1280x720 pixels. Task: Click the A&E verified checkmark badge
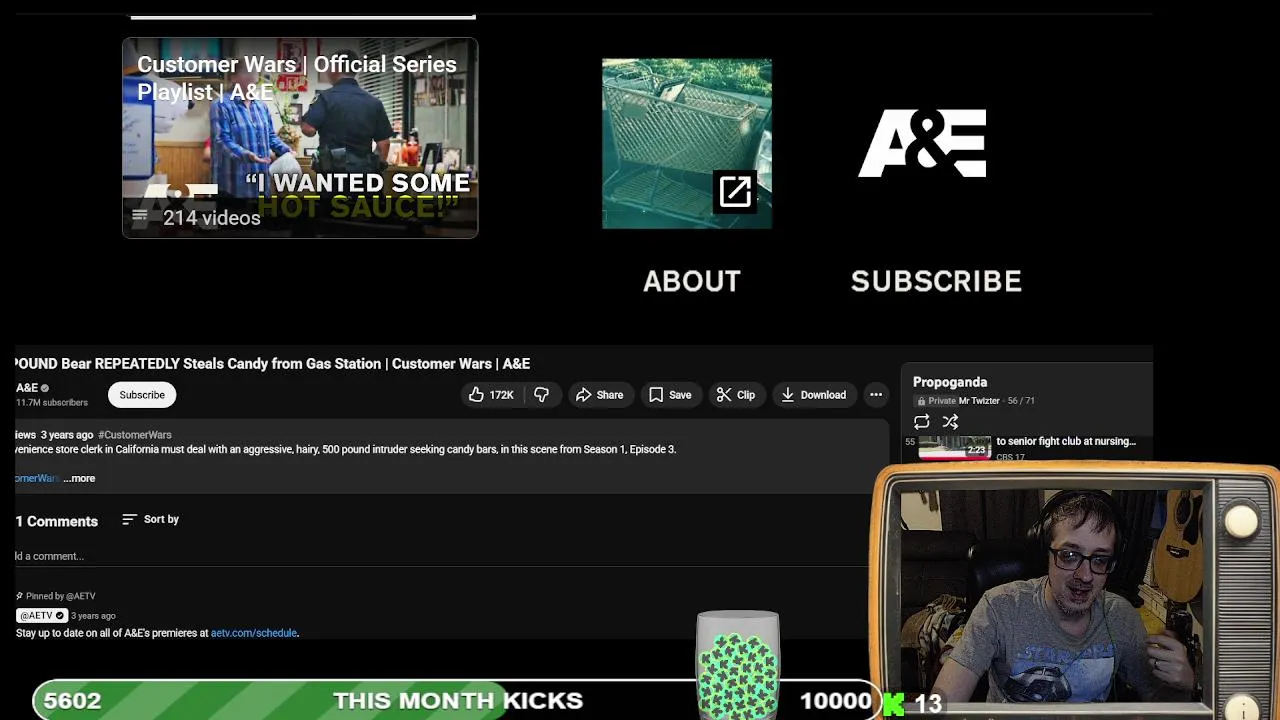click(44, 388)
